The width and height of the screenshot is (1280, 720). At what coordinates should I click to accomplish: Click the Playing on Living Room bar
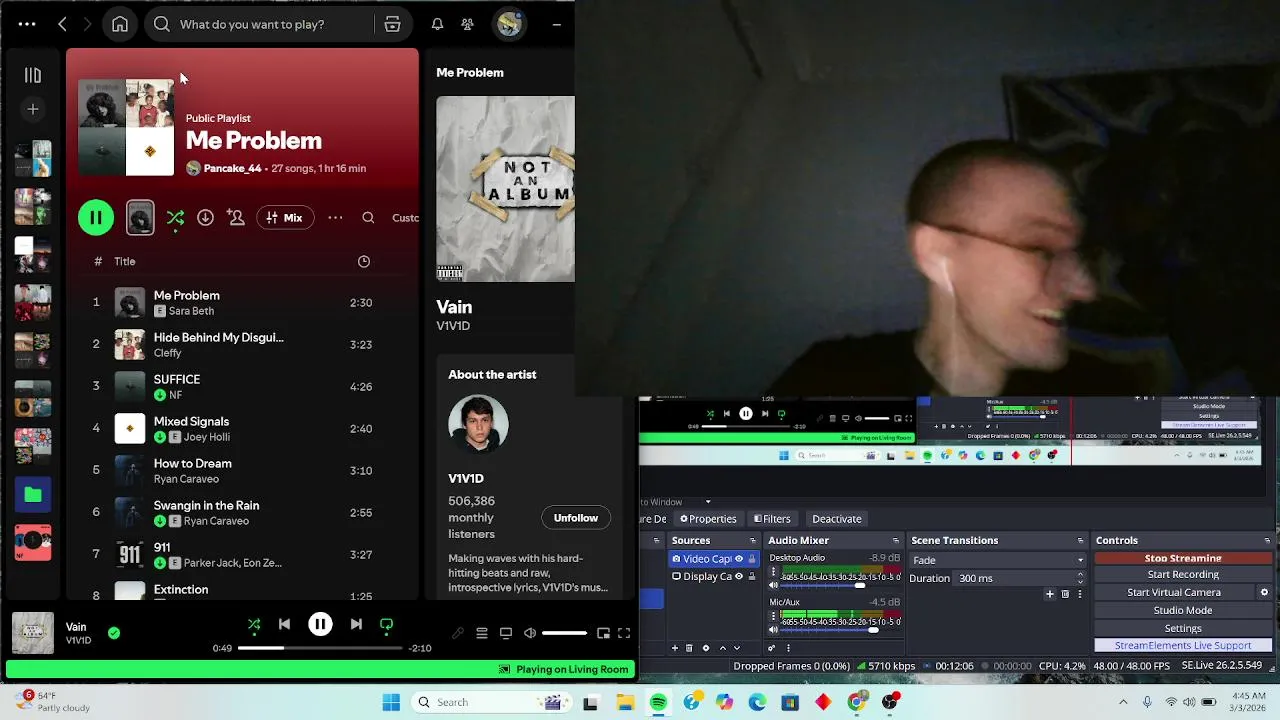pyautogui.click(x=320, y=669)
